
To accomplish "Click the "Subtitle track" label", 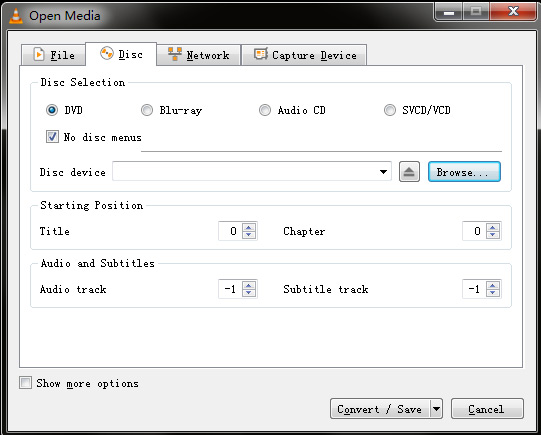I will [x=326, y=289].
